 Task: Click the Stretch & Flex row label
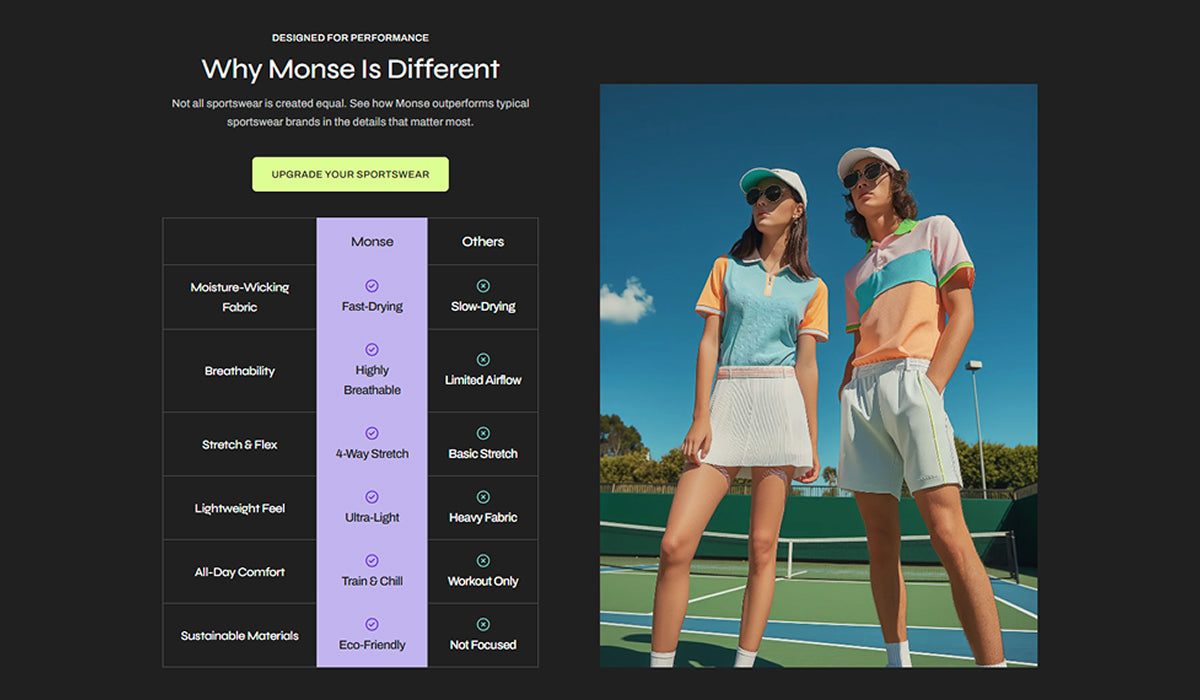point(240,445)
